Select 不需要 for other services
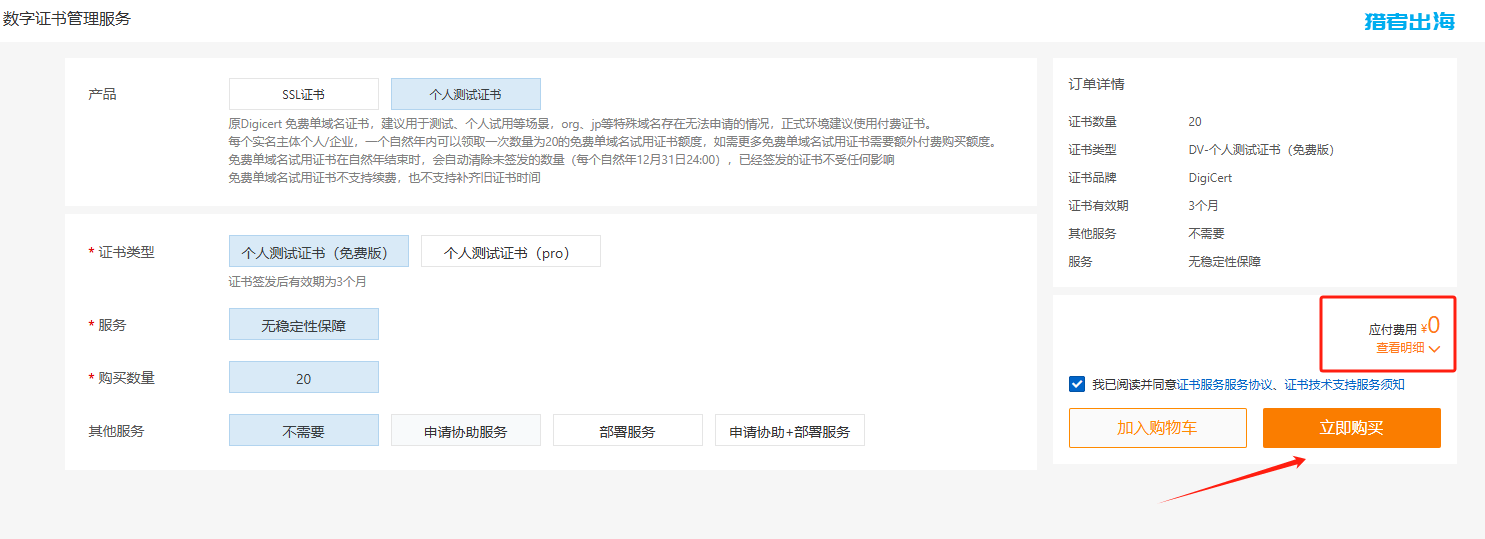 304,431
